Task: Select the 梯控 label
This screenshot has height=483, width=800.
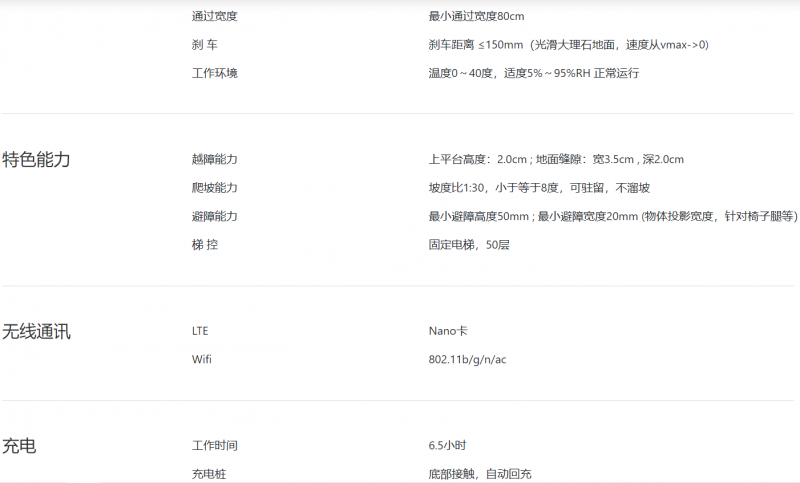Action: [x=205, y=245]
